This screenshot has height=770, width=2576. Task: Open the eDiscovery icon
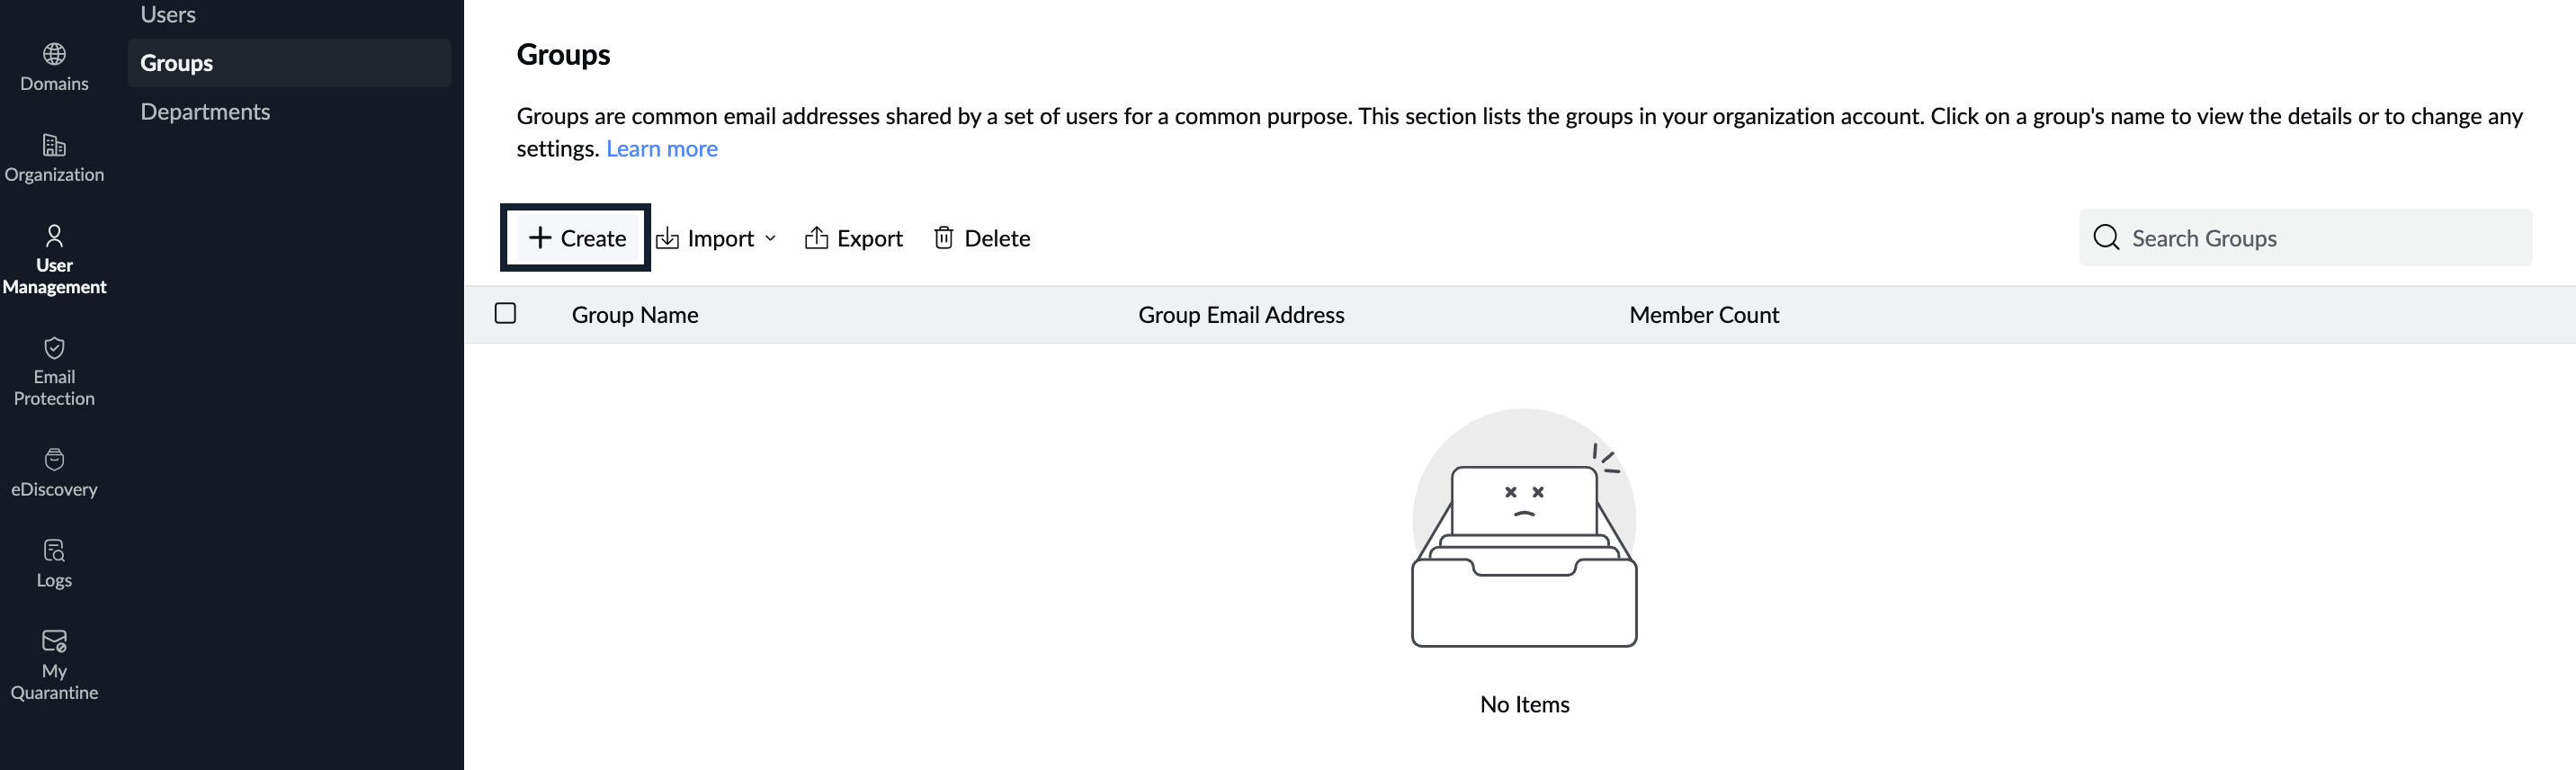click(x=54, y=460)
